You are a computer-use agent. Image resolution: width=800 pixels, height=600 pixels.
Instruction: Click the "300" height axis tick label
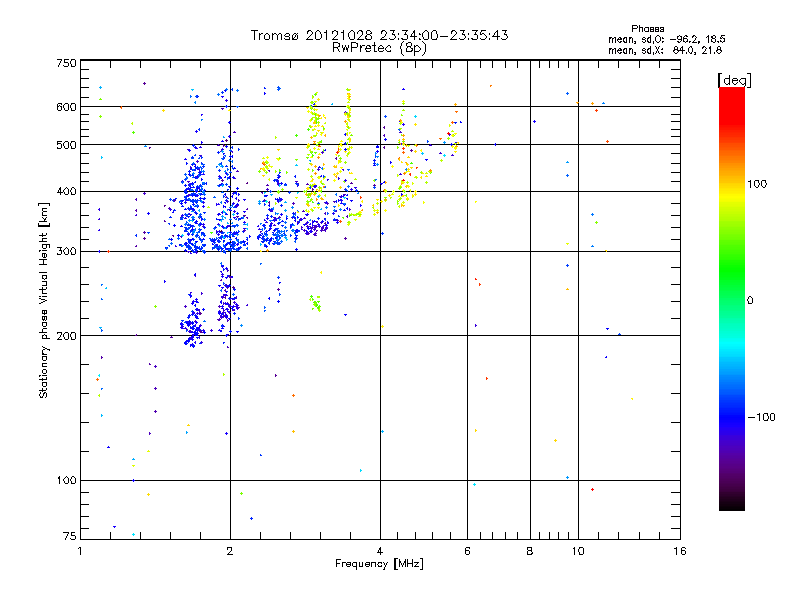[x=66, y=252]
